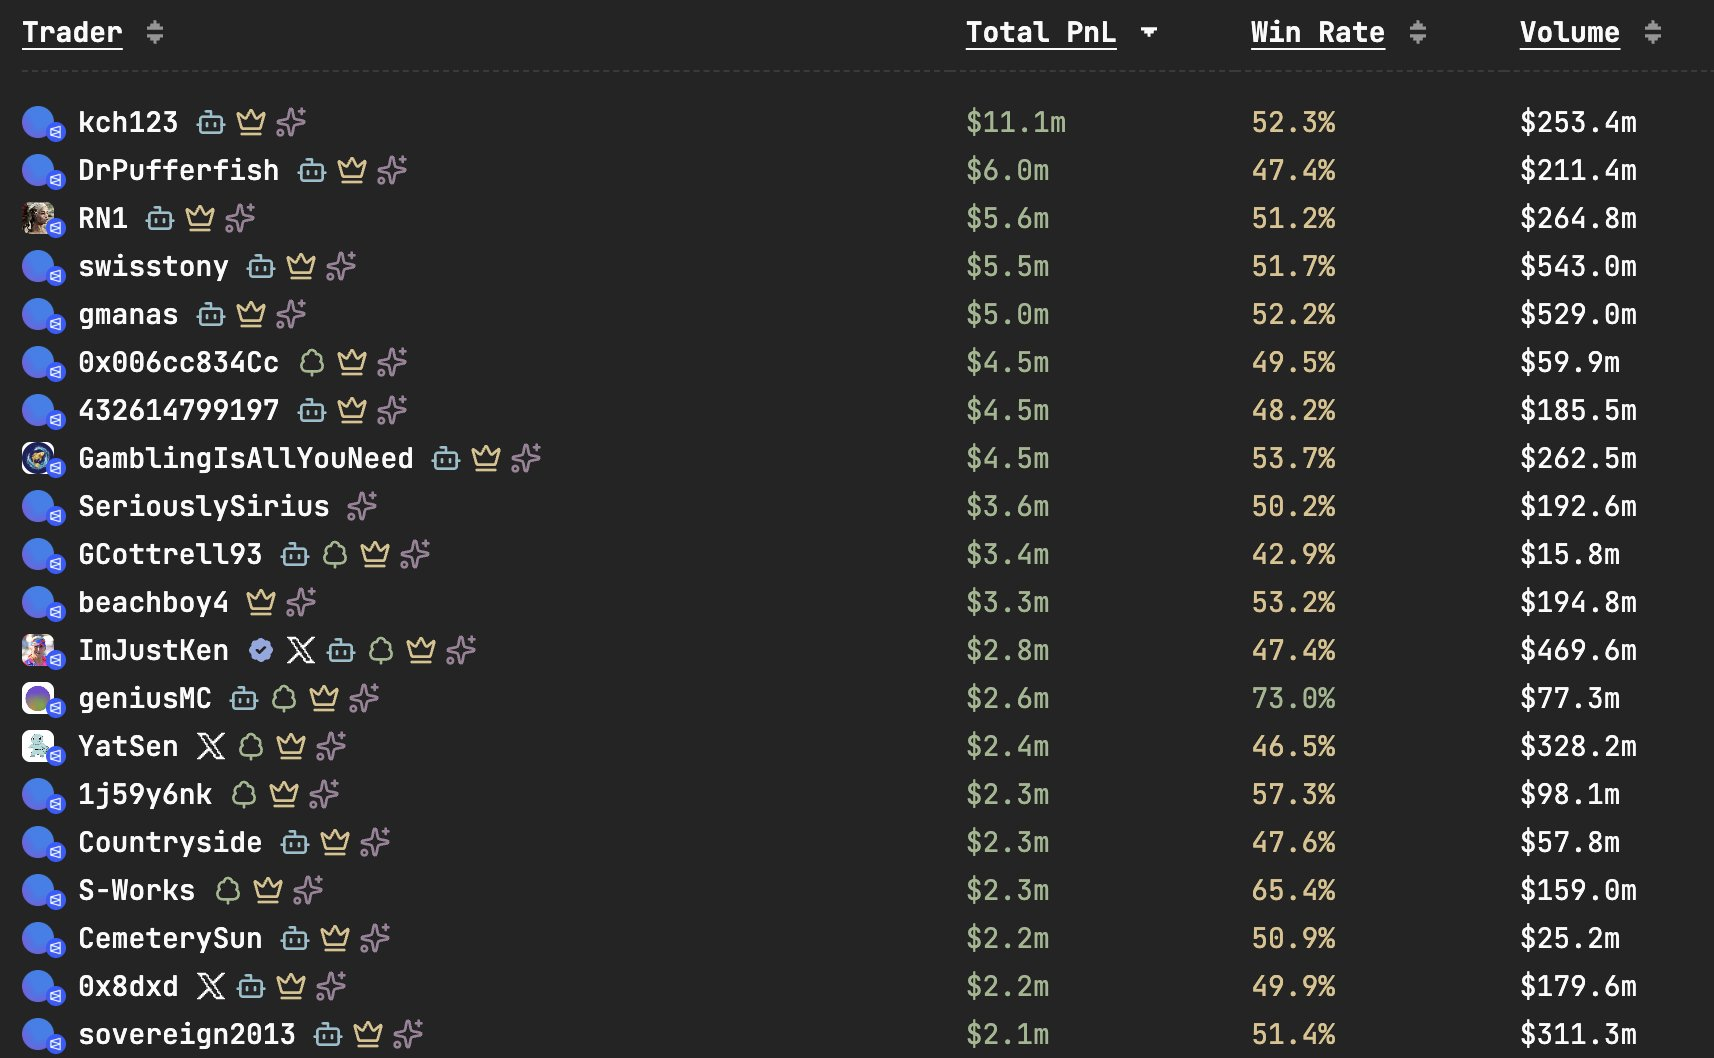Sort by Trader using the sort arrows
1714x1058 pixels.
click(x=154, y=33)
